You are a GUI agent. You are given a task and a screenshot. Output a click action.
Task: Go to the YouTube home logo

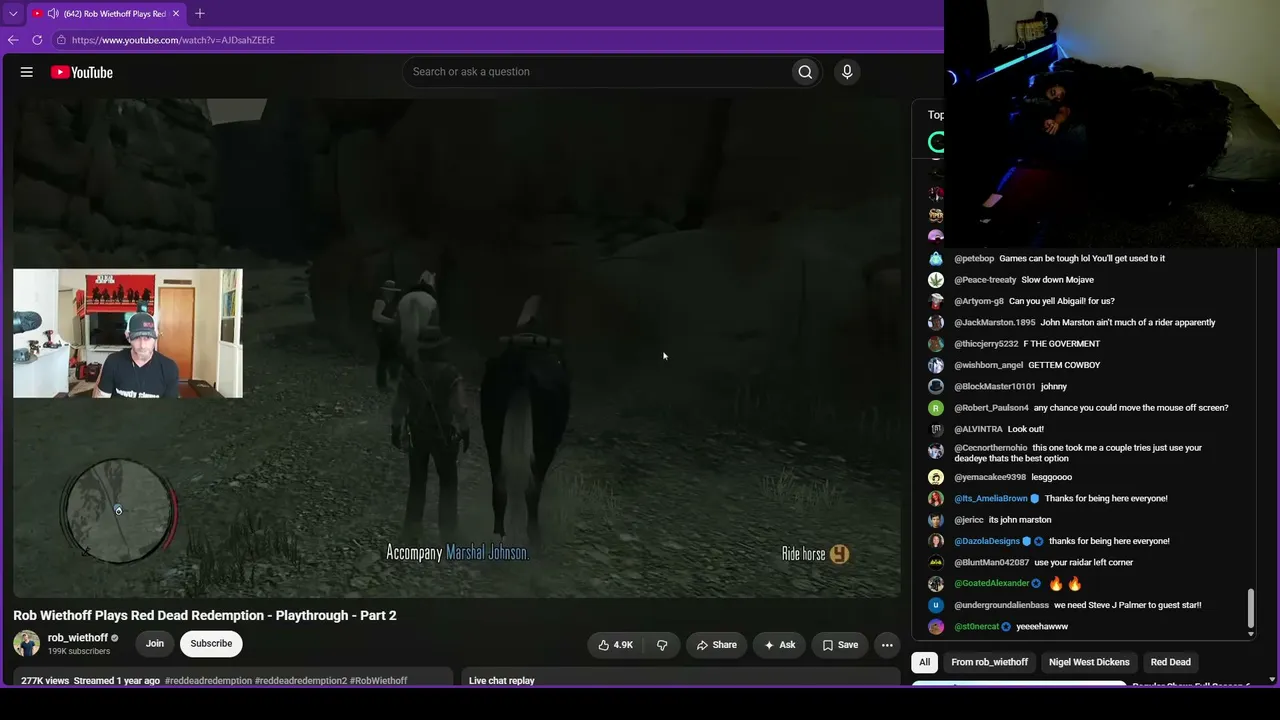tap(82, 72)
